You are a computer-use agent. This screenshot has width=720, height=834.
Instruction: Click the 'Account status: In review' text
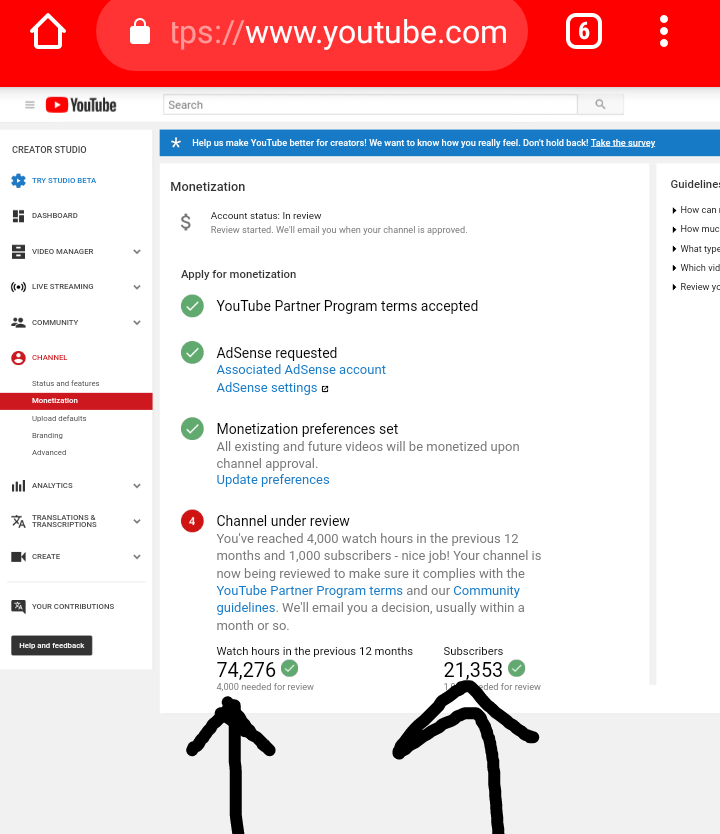tap(266, 216)
